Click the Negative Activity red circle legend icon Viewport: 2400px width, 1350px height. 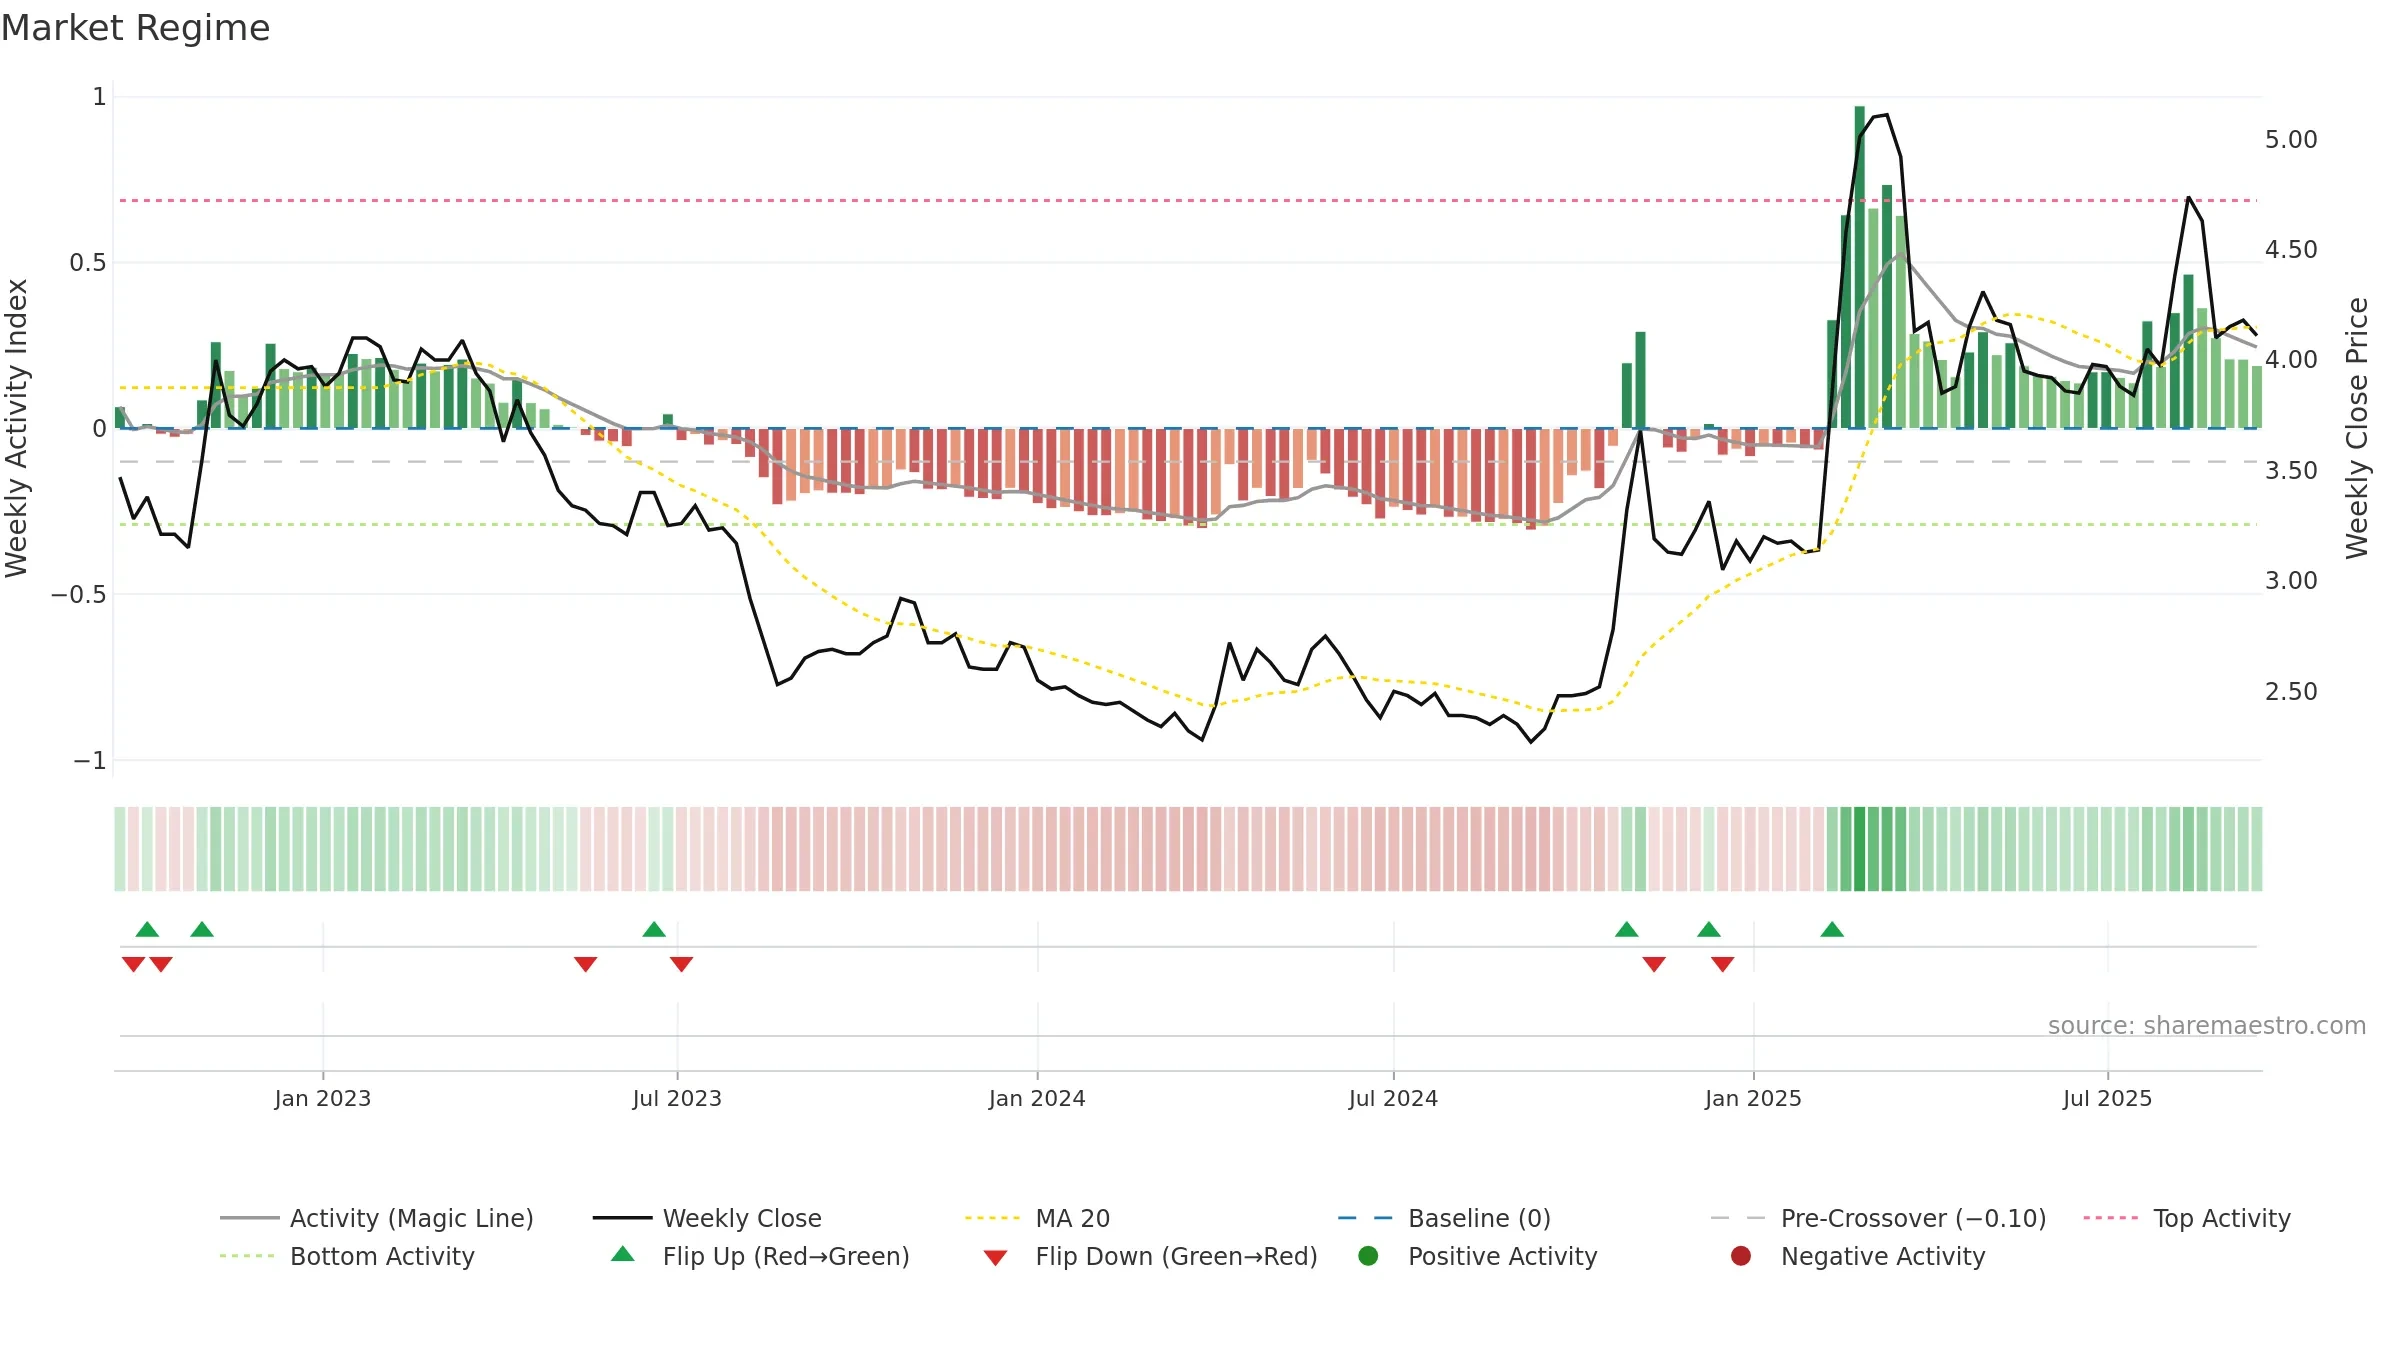1741,1256
